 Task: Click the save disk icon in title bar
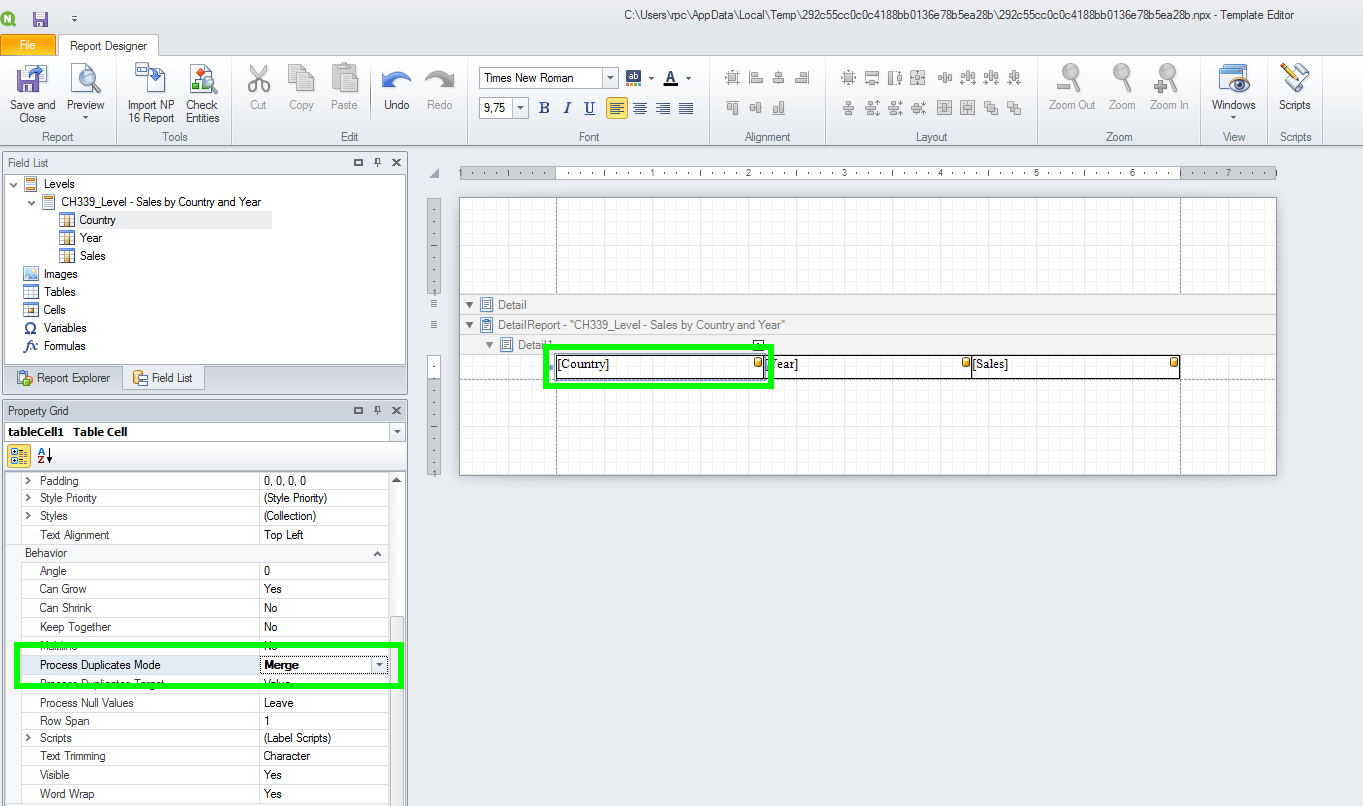click(41, 18)
